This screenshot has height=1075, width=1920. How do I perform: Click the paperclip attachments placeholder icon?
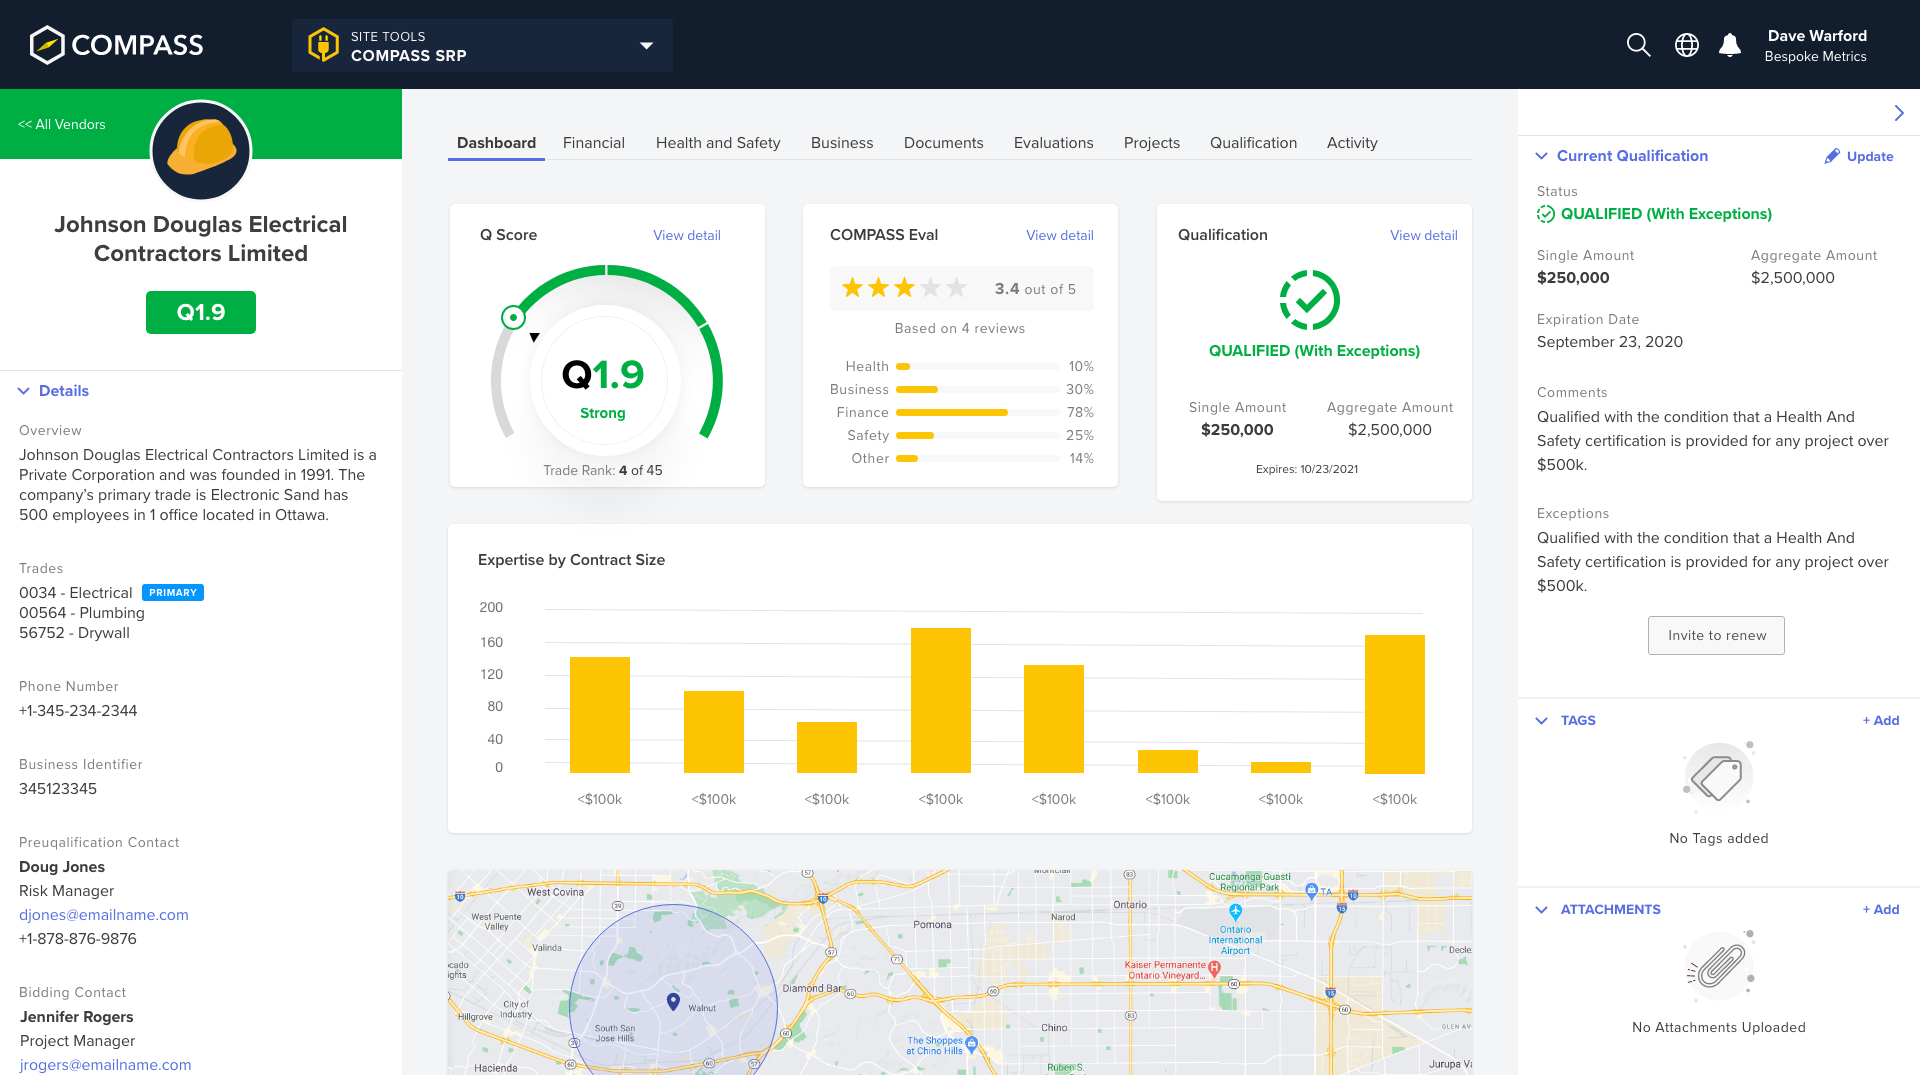point(1718,965)
